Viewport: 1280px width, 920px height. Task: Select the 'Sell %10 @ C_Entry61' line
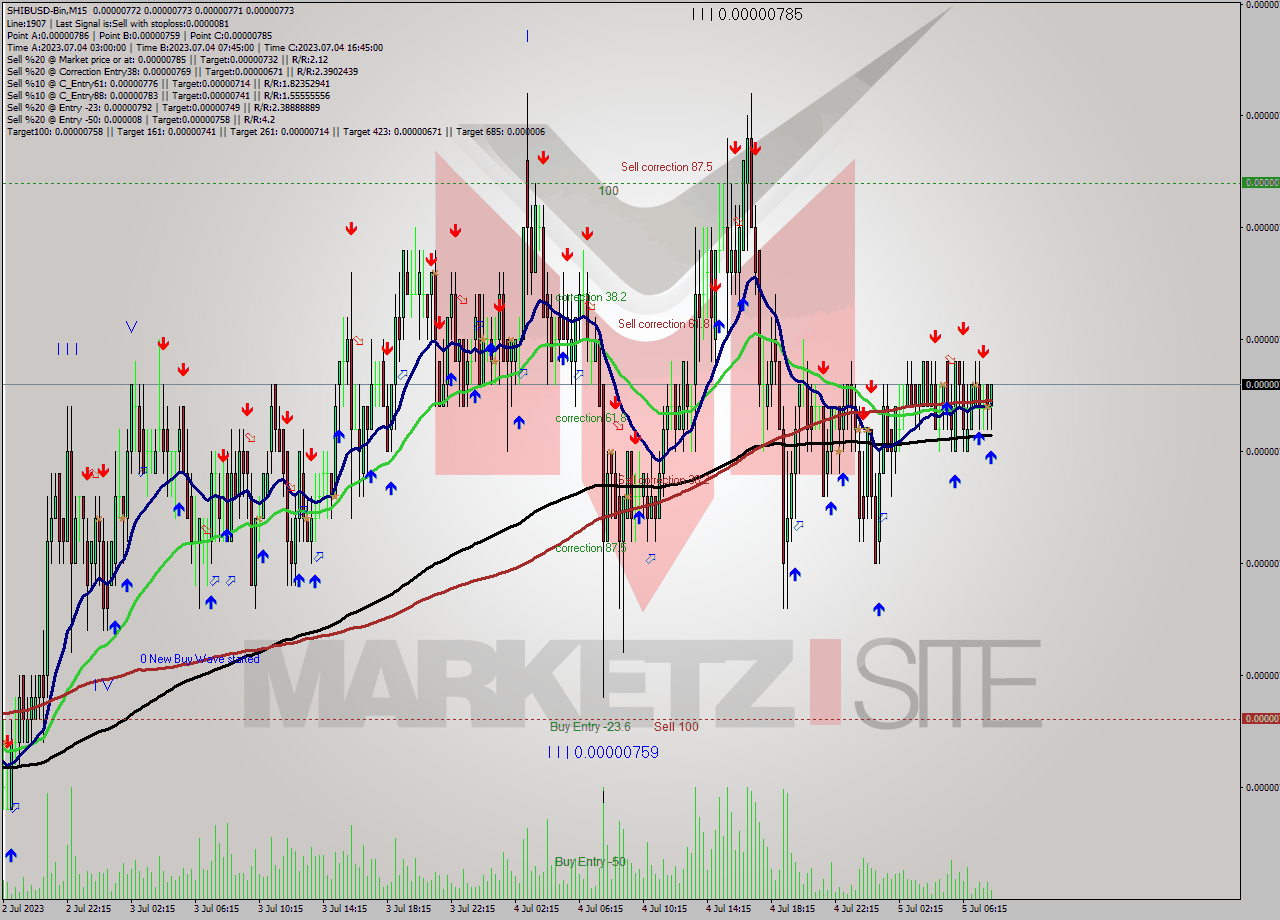tap(167, 83)
